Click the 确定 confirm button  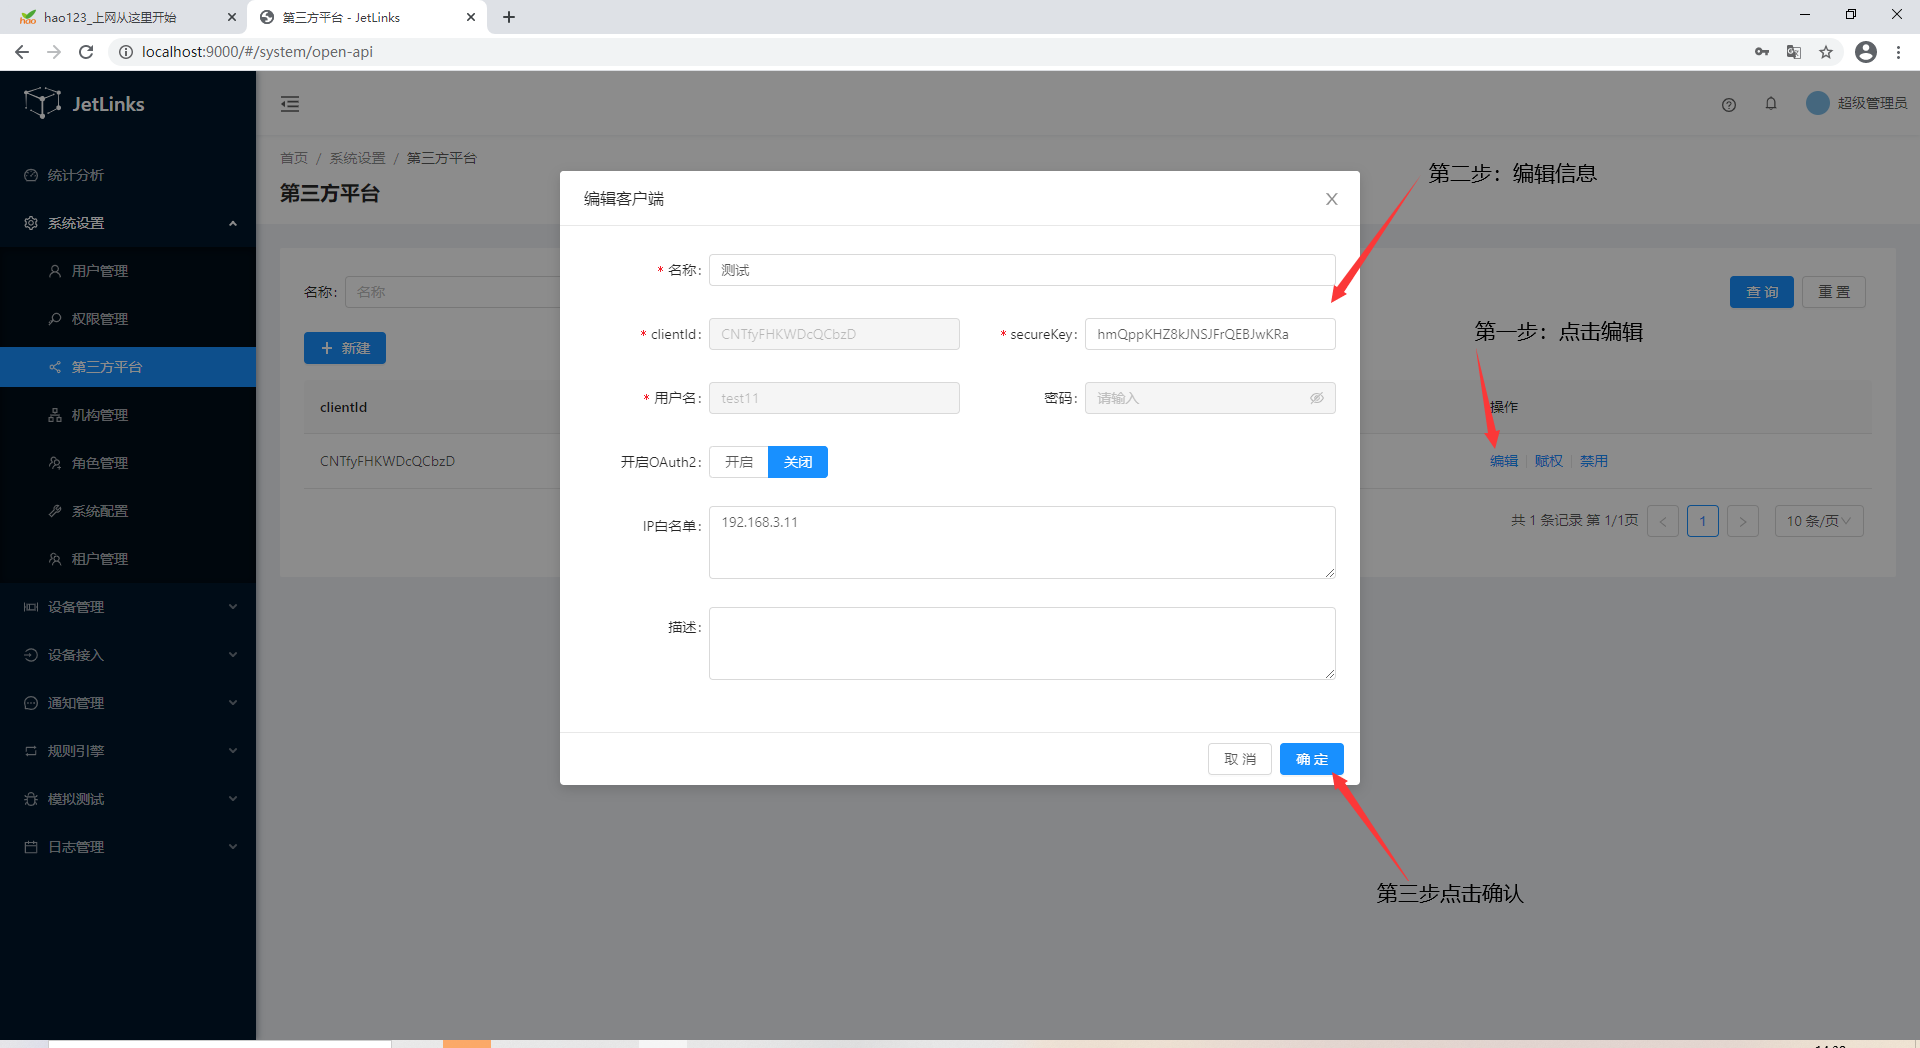(x=1311, y=759)
